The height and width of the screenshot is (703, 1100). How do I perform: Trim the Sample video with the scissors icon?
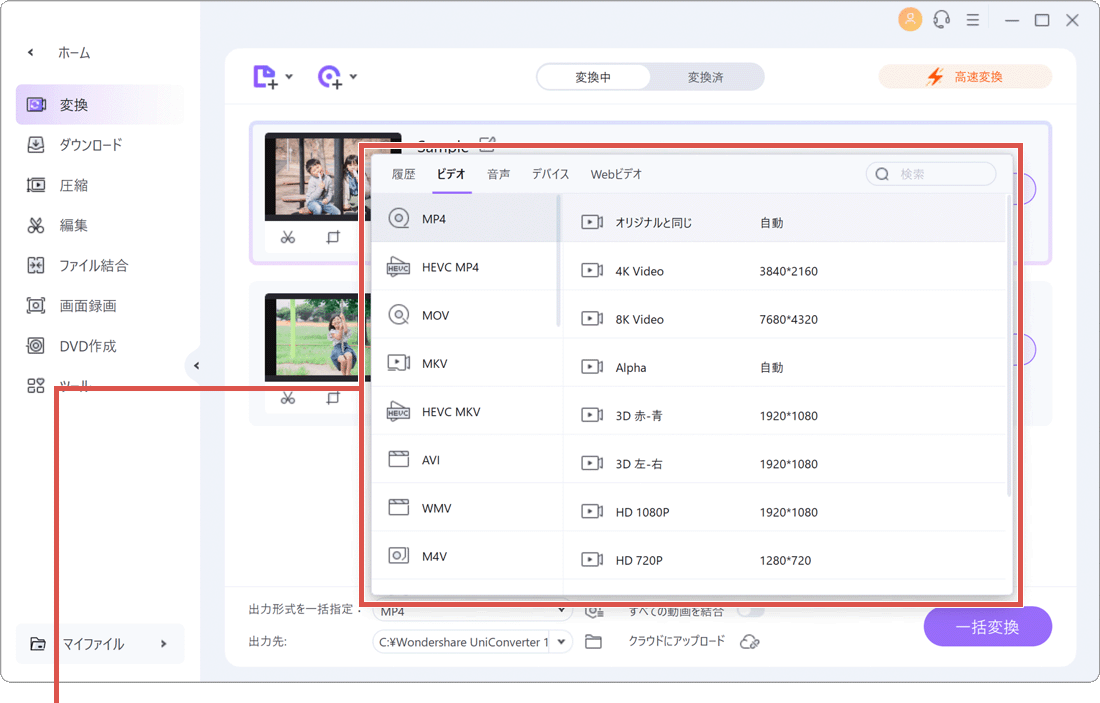pyautogui.click(x=288, y=237)
